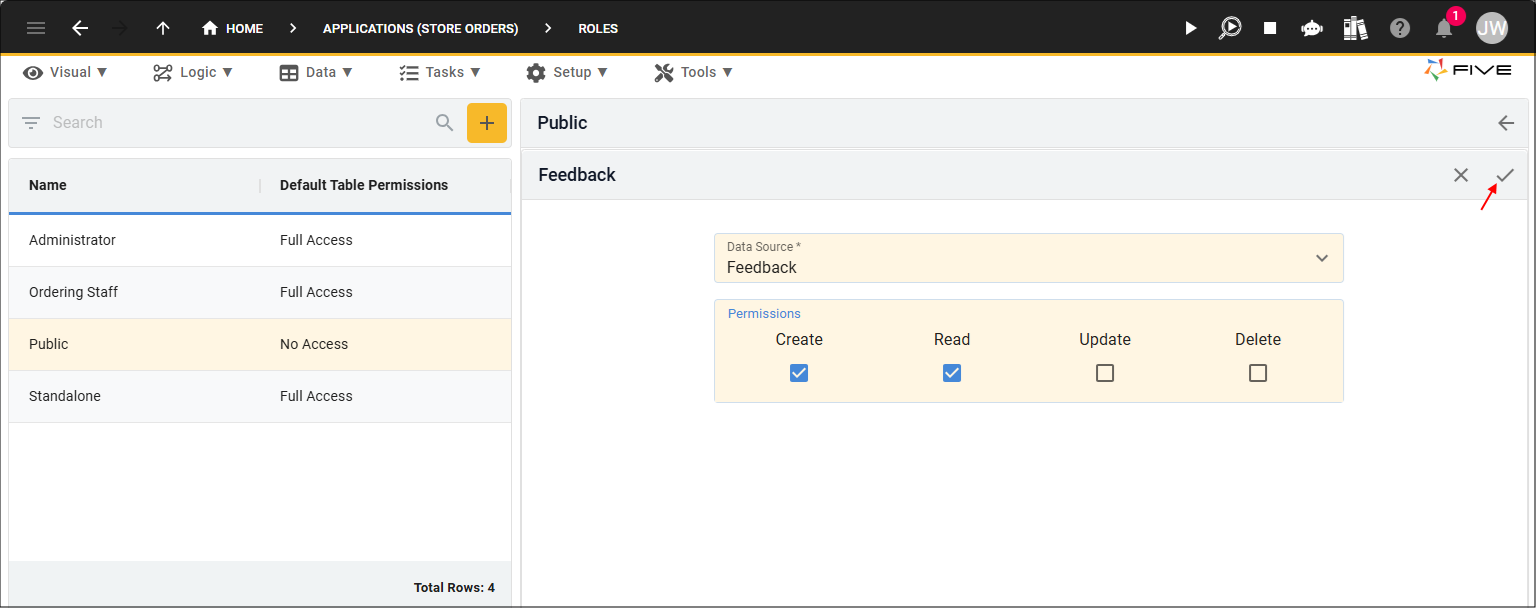This screenshot has height=608, width=1536.
Task: Sort by Name column header
Action: (48, 185)
